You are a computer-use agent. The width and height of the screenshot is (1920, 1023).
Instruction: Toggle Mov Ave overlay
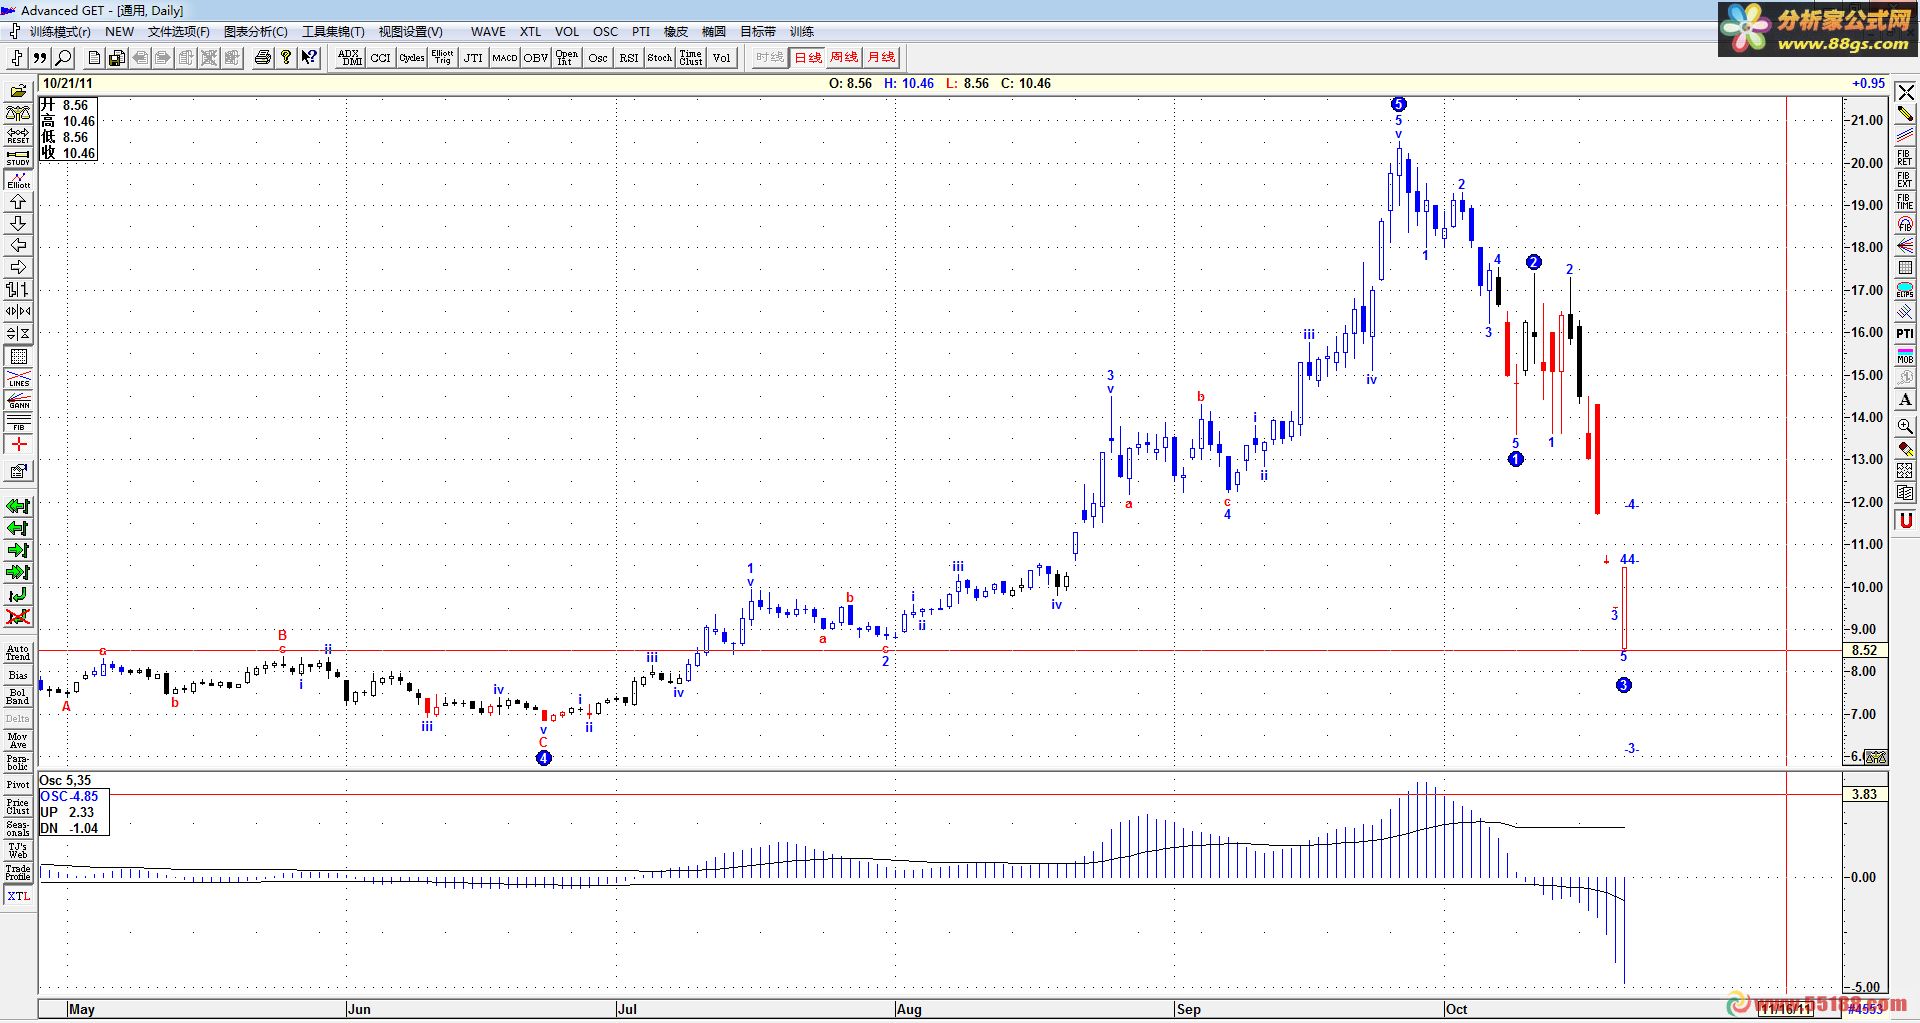click(x=18, y=741)
